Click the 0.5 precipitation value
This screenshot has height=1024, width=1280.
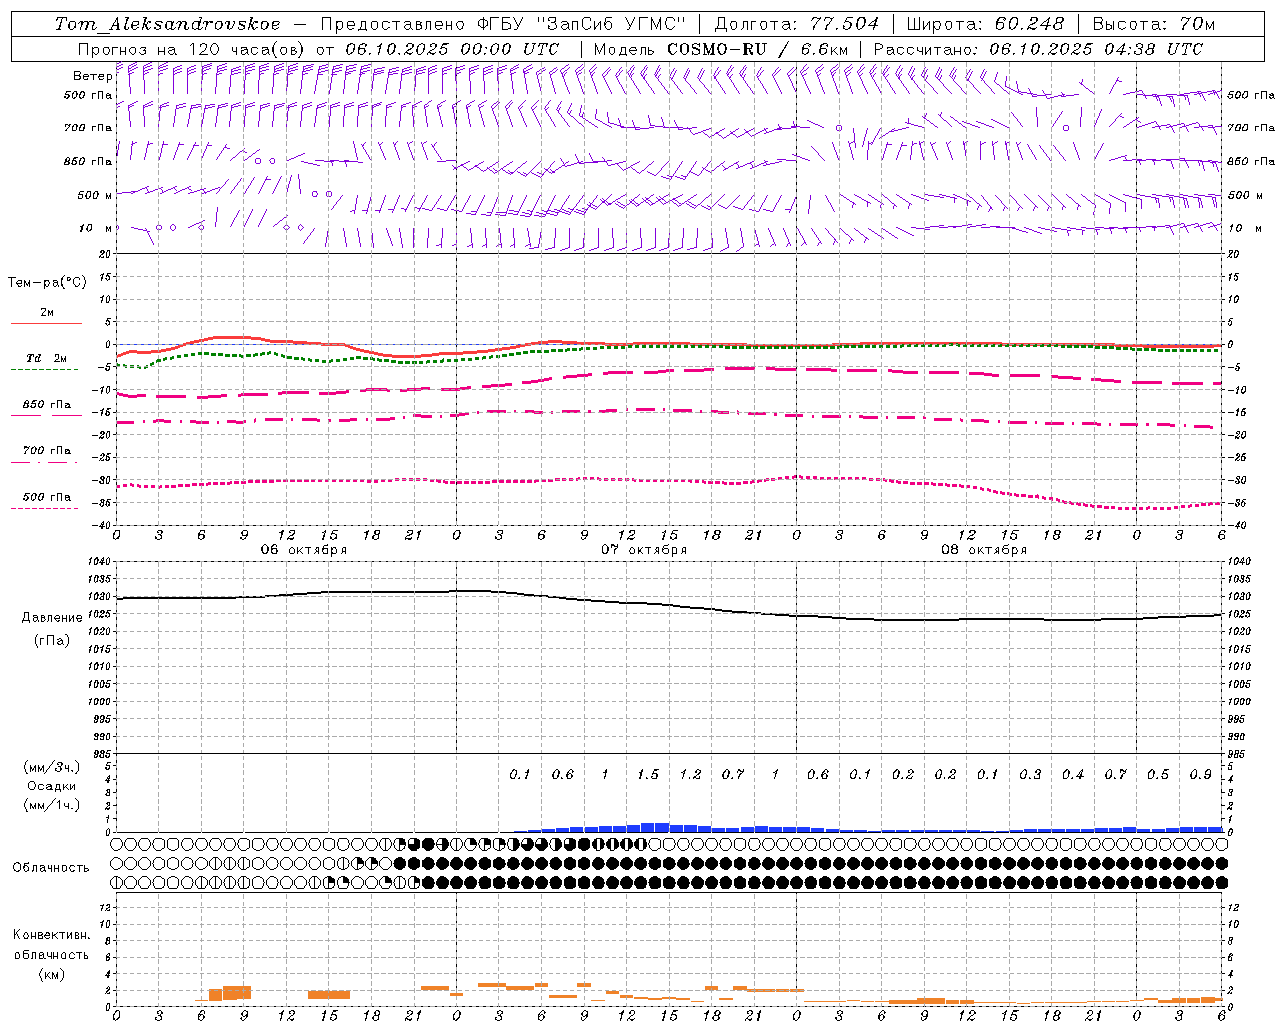click(1158, 775)
